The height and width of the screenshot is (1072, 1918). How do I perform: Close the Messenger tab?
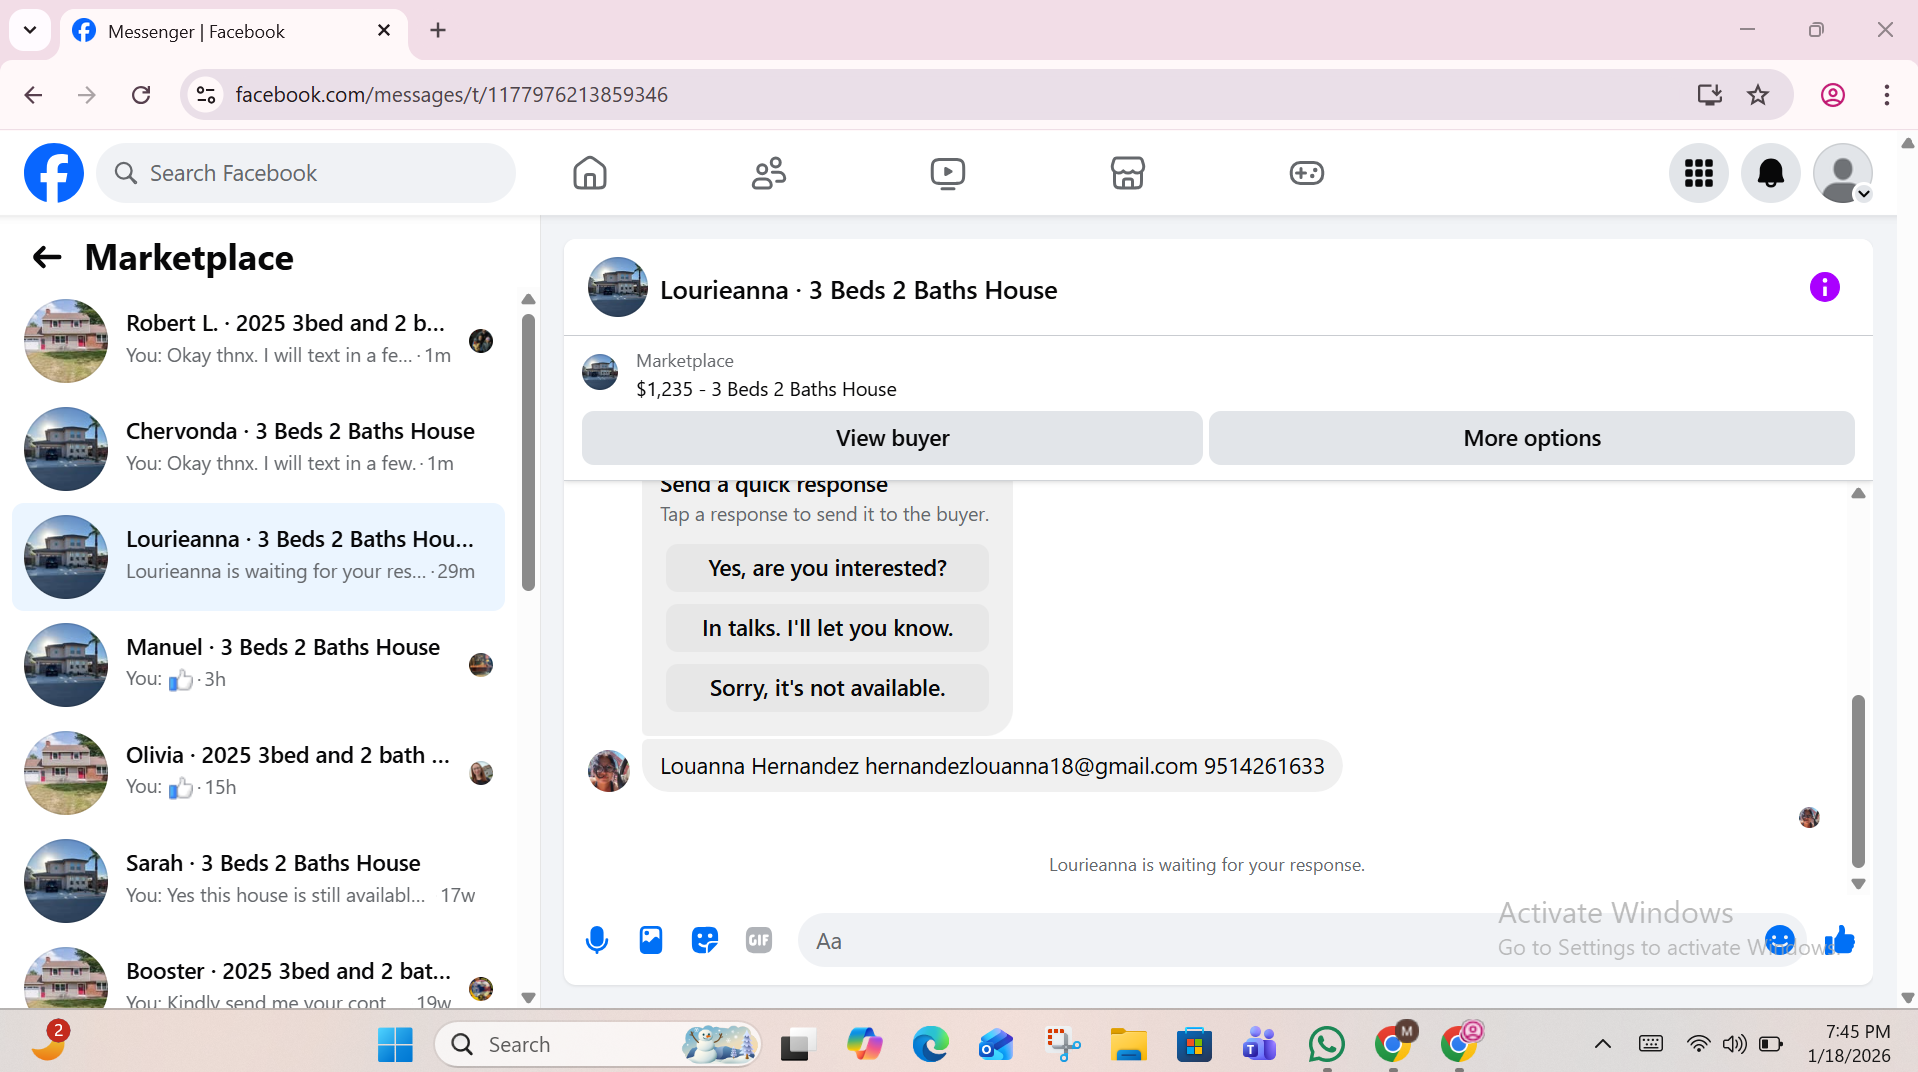[384, 31]
